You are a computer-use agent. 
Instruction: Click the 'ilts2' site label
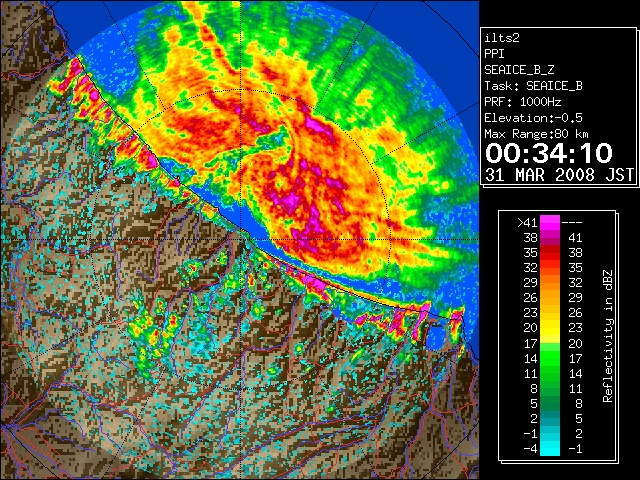[x=502, y=38]
